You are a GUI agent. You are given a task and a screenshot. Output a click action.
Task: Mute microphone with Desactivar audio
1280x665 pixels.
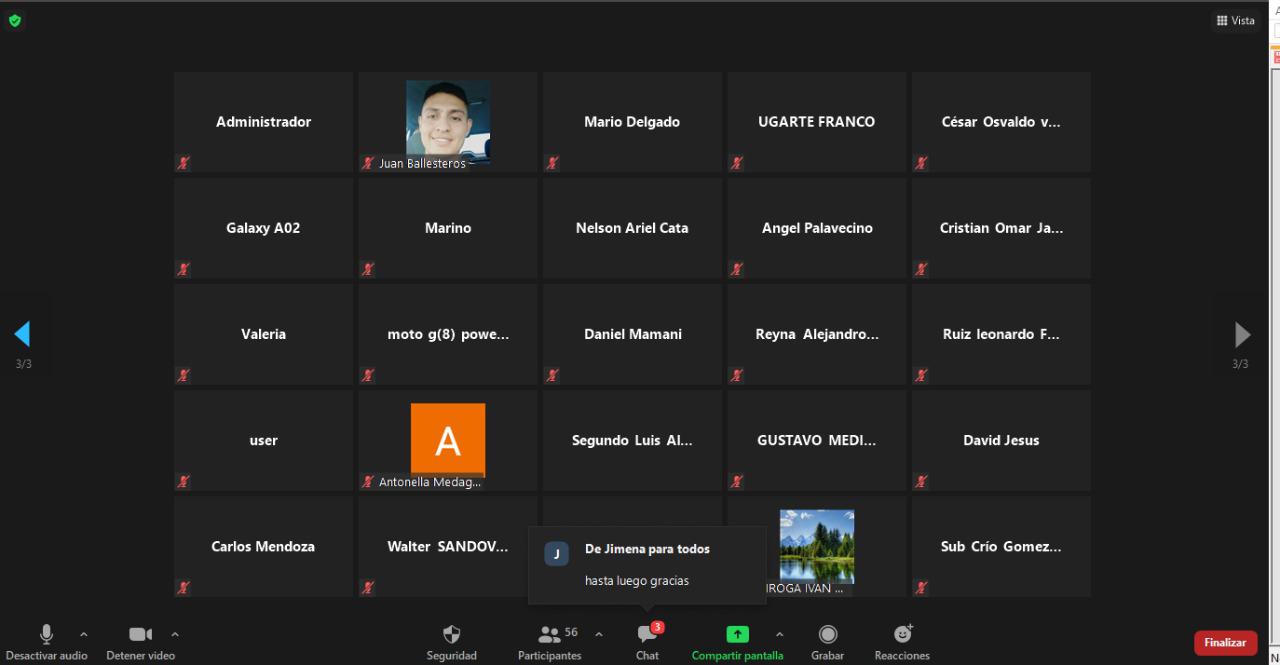pyautogui.click(x=46, y=635)
